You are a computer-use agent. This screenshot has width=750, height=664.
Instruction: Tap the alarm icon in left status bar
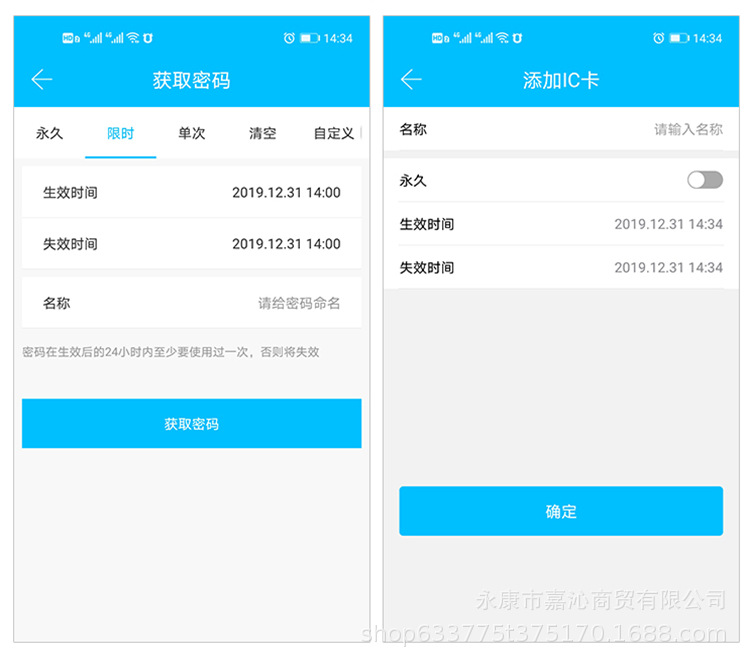click(x=289, y=38)
